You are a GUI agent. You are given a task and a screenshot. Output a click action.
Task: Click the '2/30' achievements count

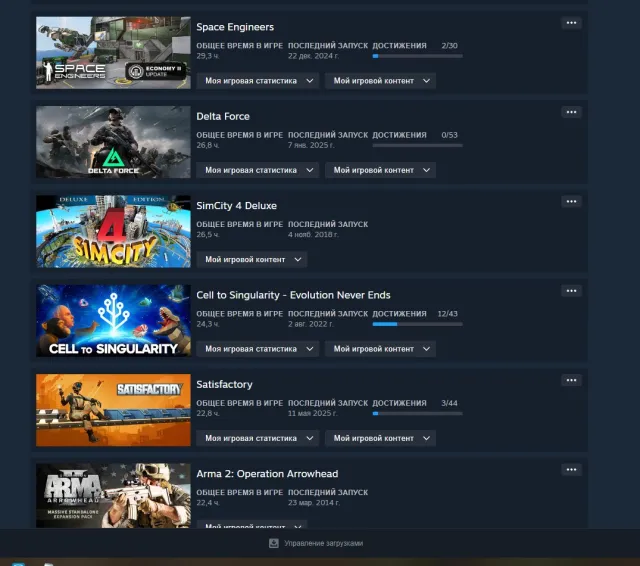(x=449, y=46)
